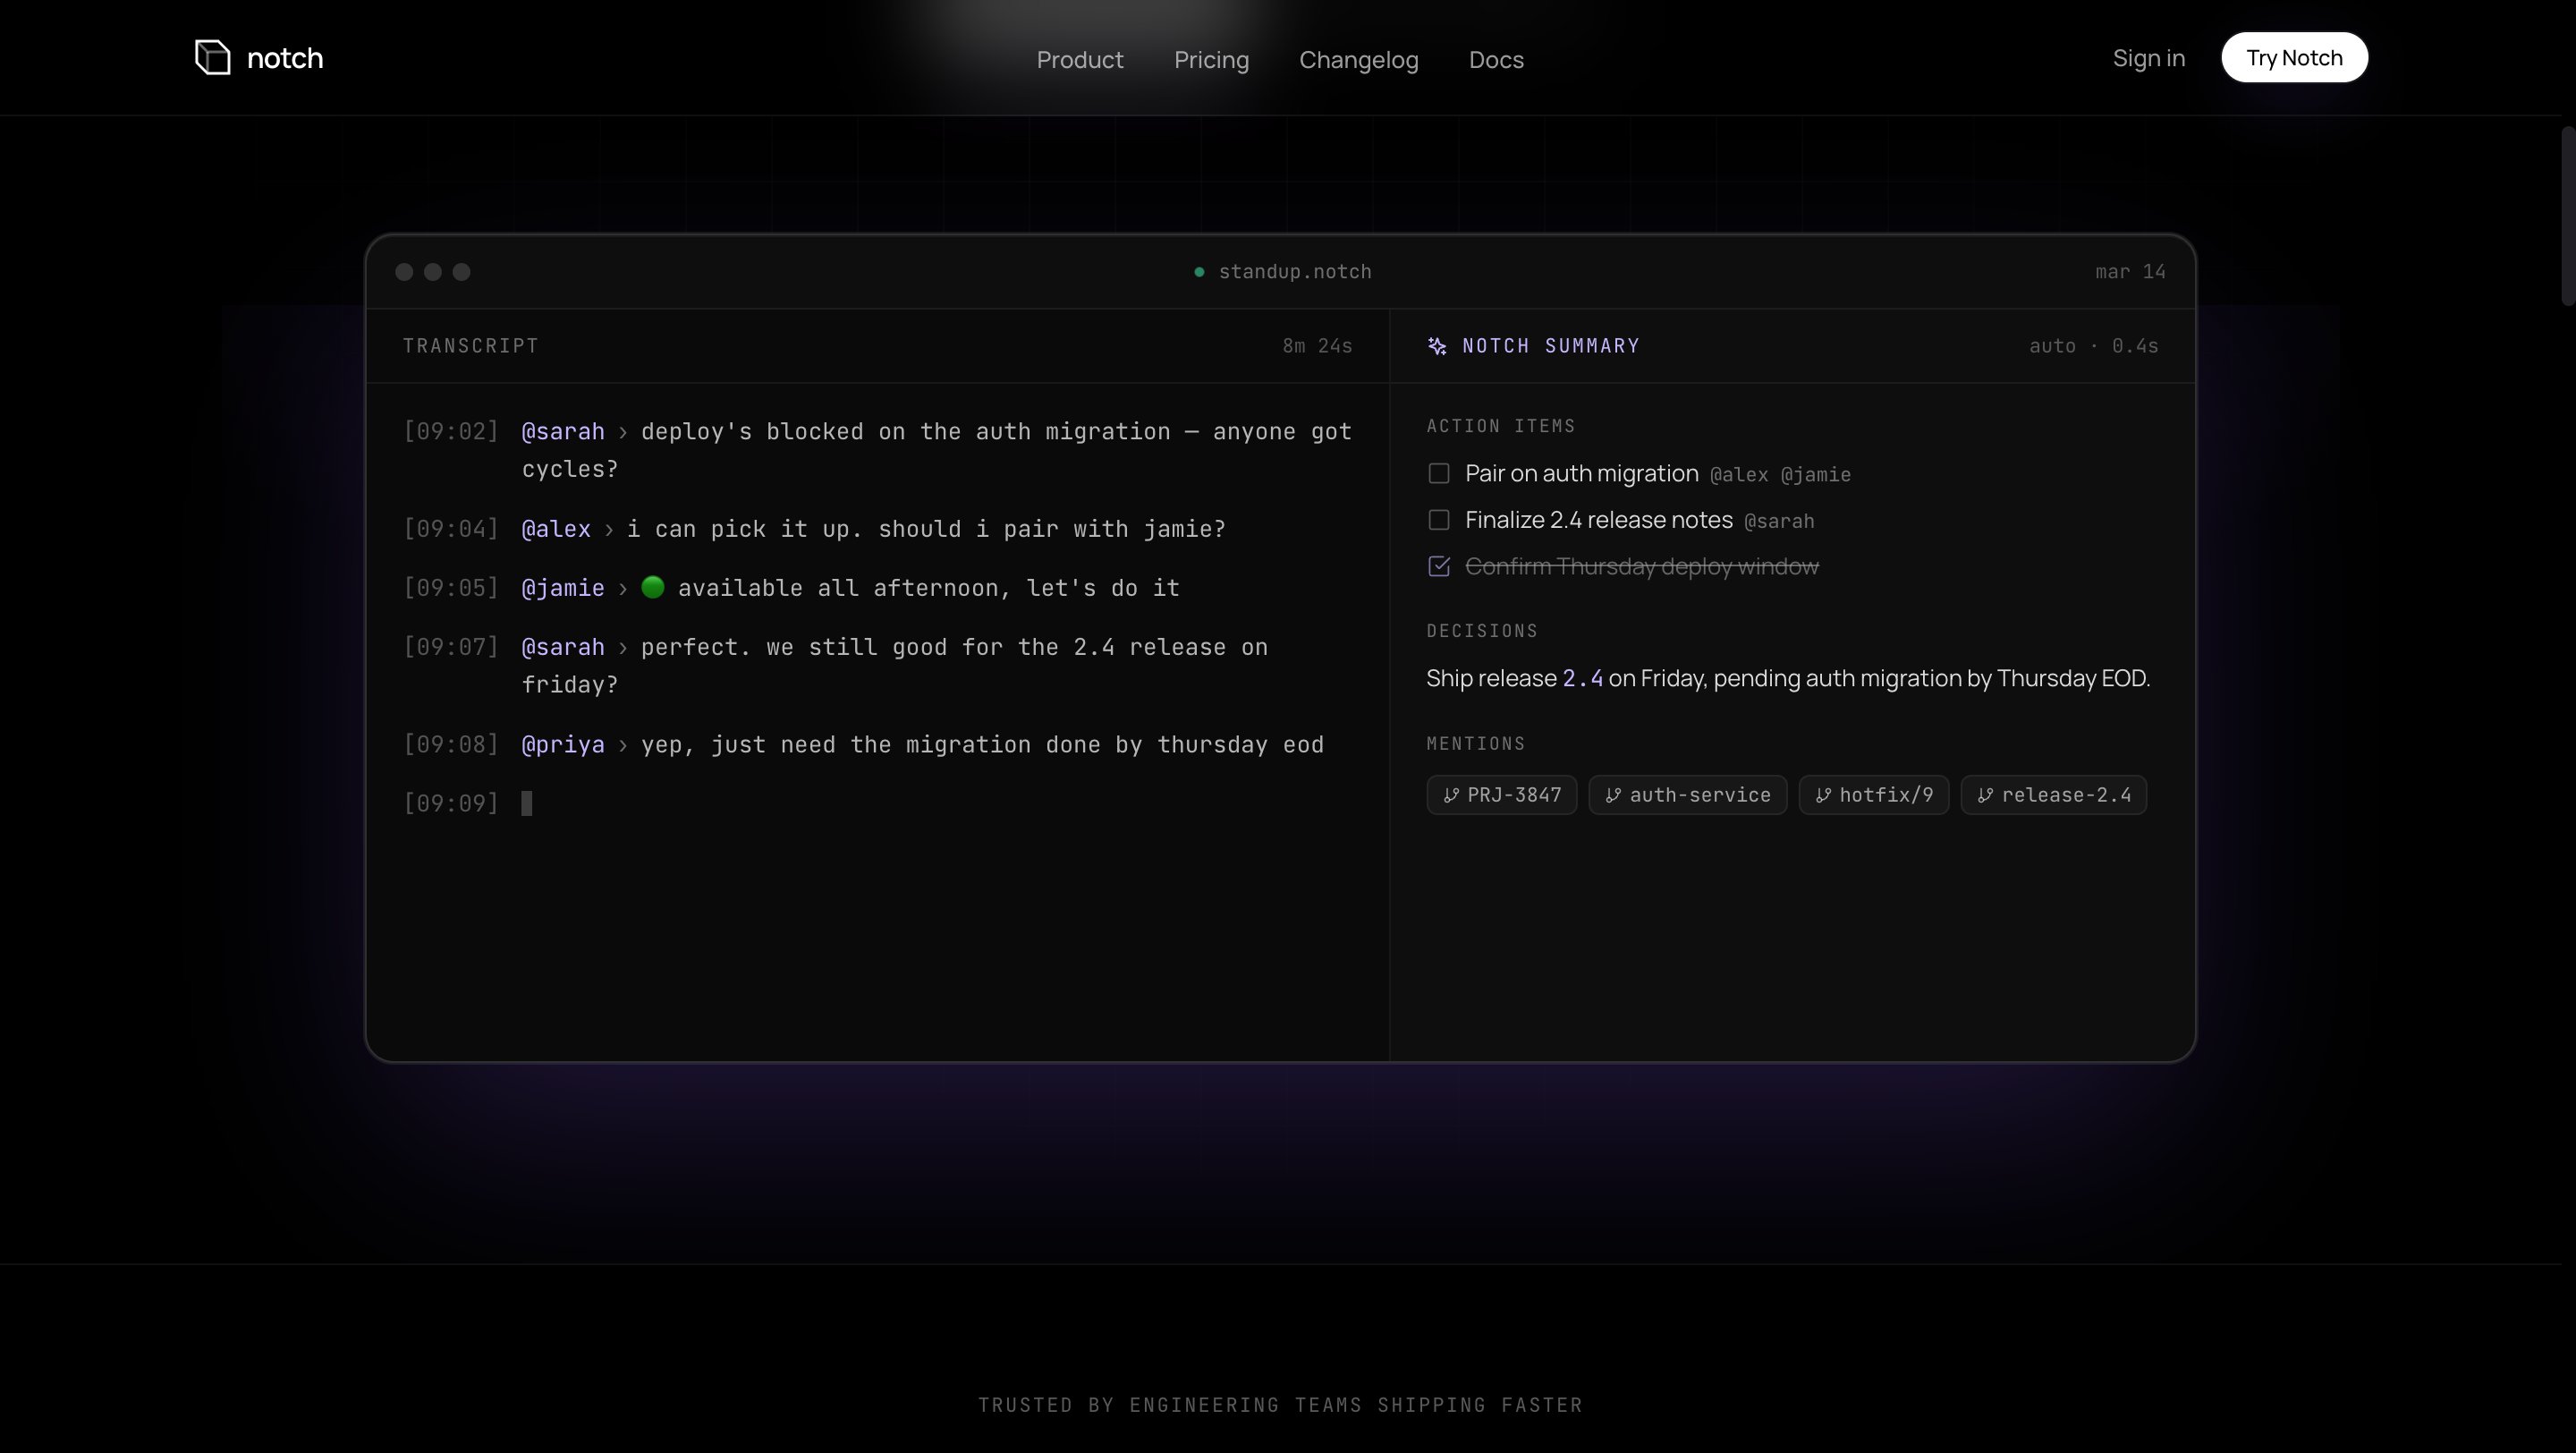Click the Try Notch button

coord(2294,57)
